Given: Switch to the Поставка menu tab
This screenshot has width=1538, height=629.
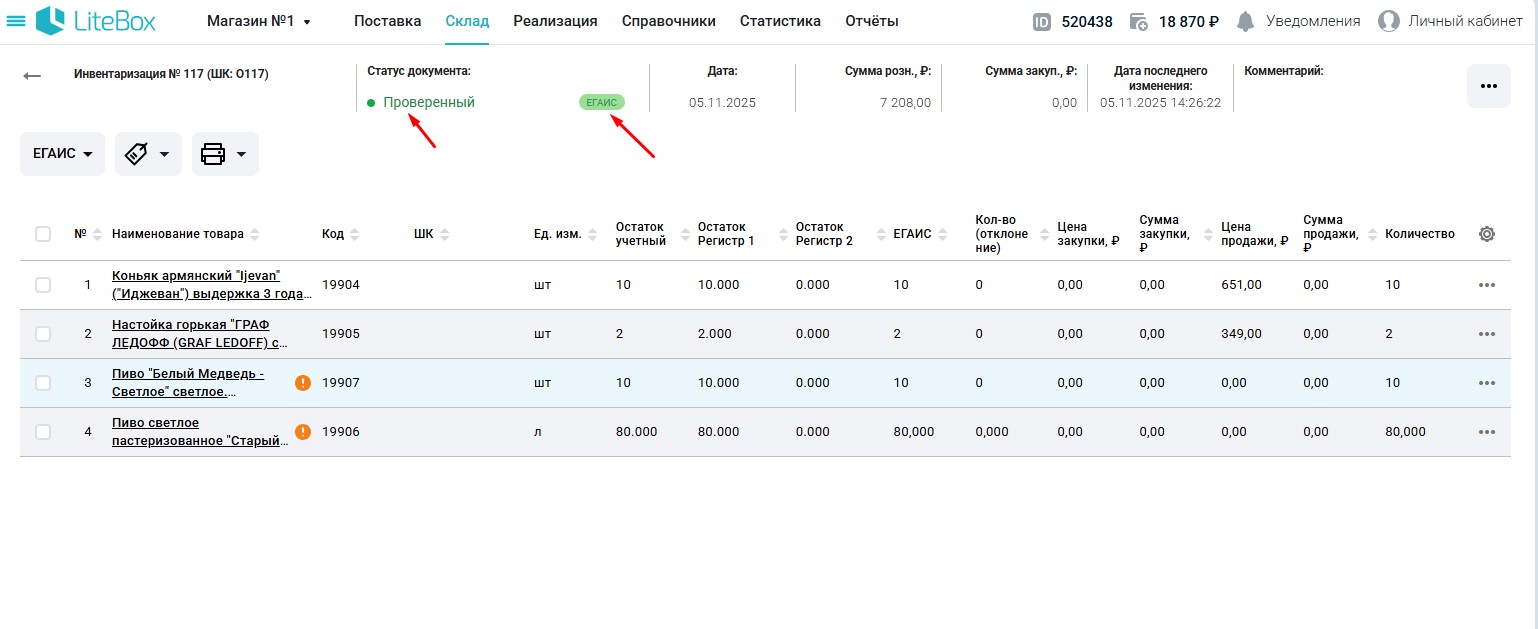Looking at the screenshot, I should 387,21.
